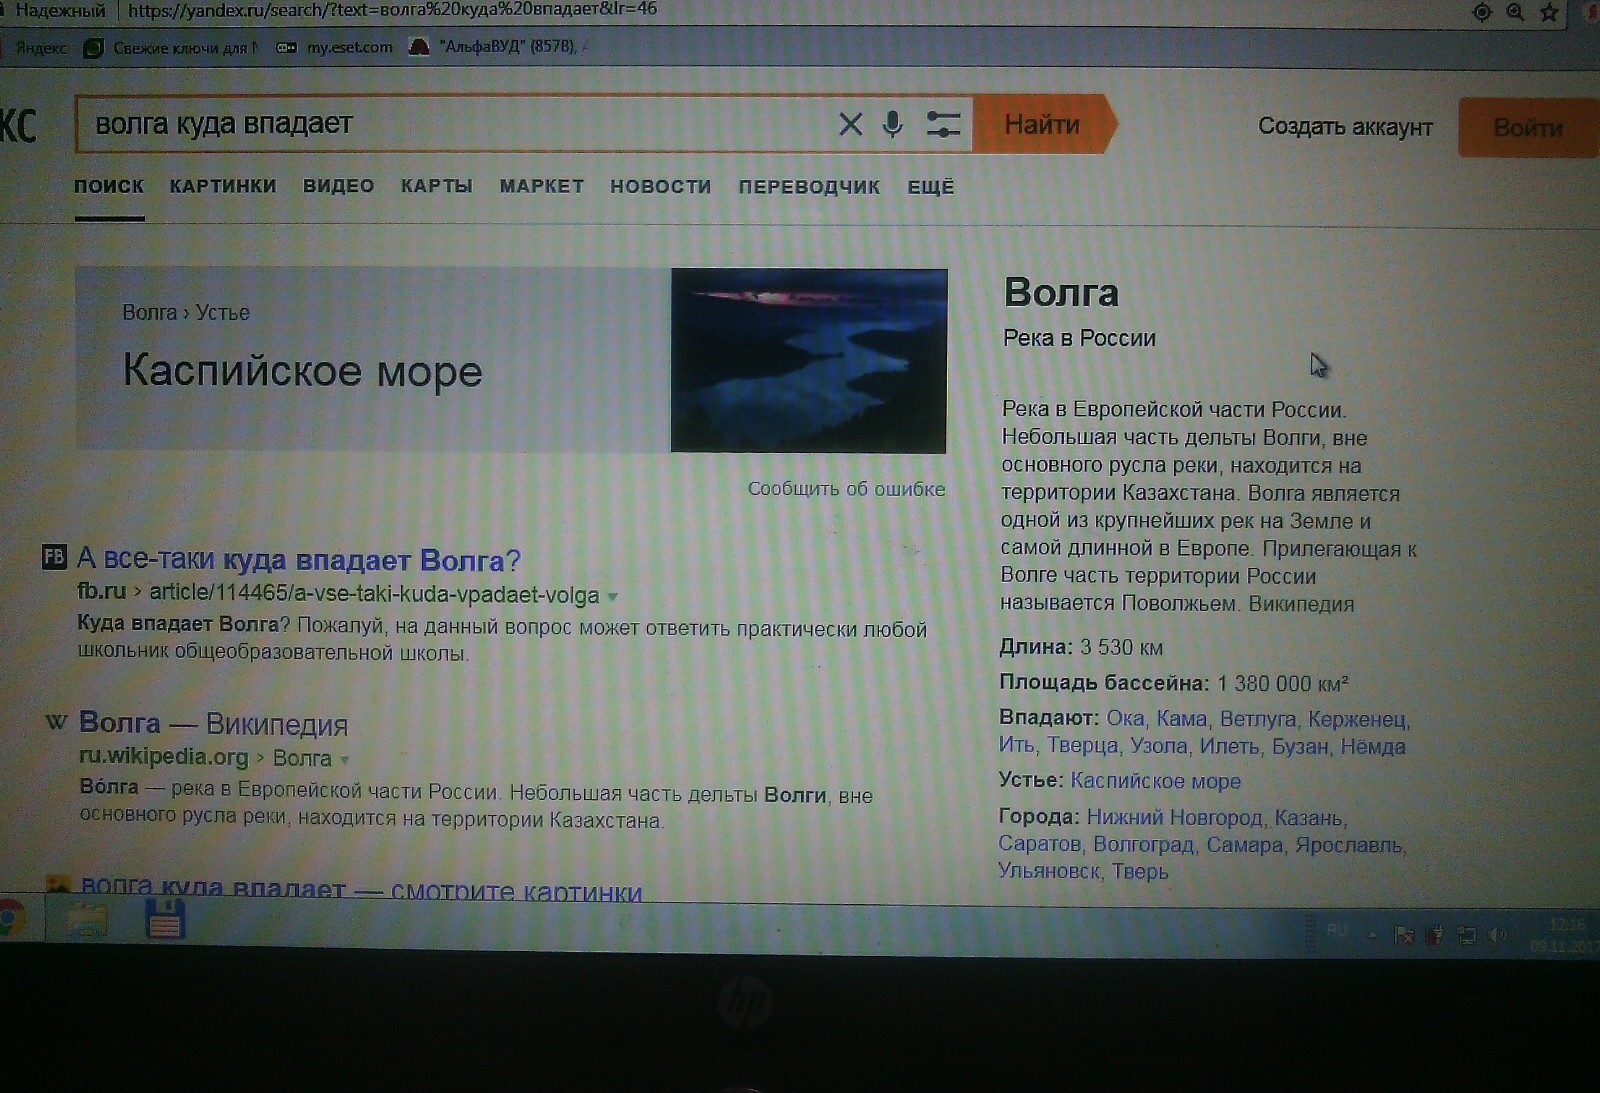The height and width of the screenshot is (1093, 1600).
Task: Open the ЕЩЁ menu tab
Action: point(931,187)
